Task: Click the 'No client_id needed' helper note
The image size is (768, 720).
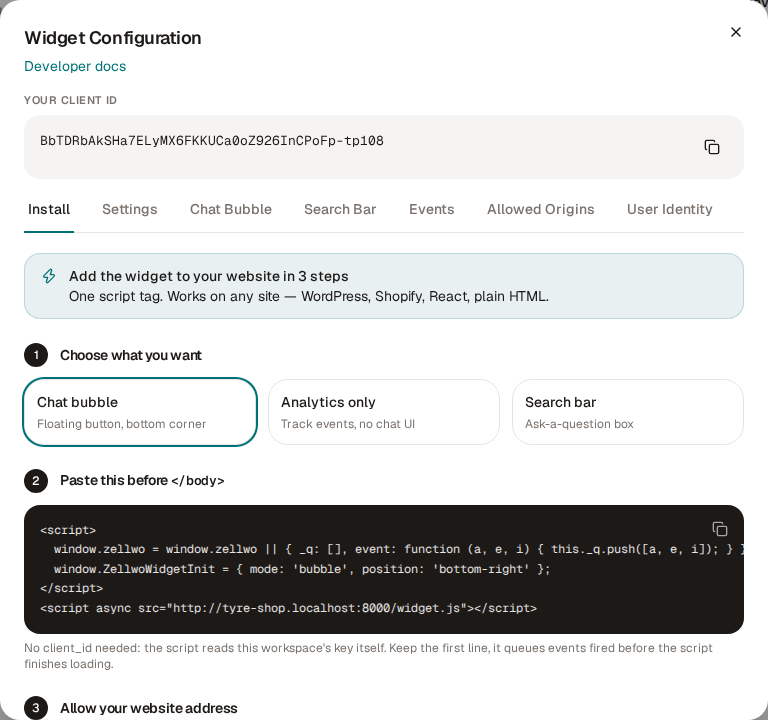Action: [368, 656]
